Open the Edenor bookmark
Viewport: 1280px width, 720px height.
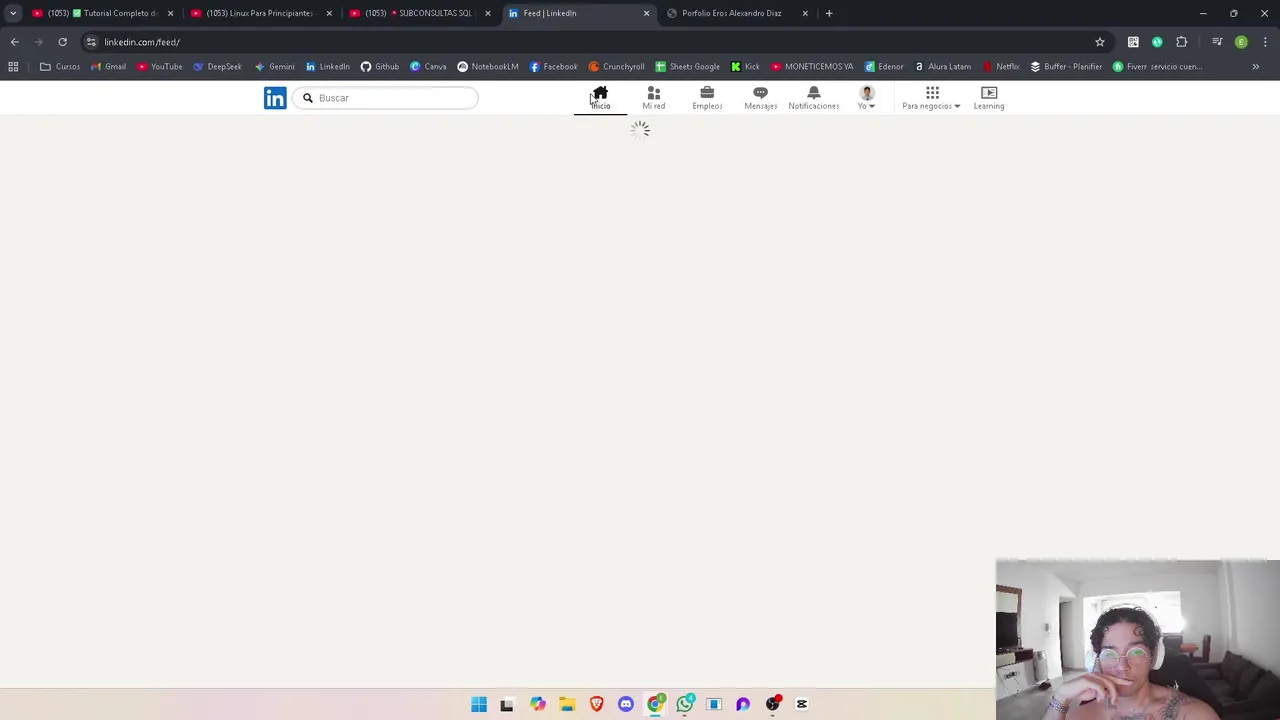pos(884,67)
